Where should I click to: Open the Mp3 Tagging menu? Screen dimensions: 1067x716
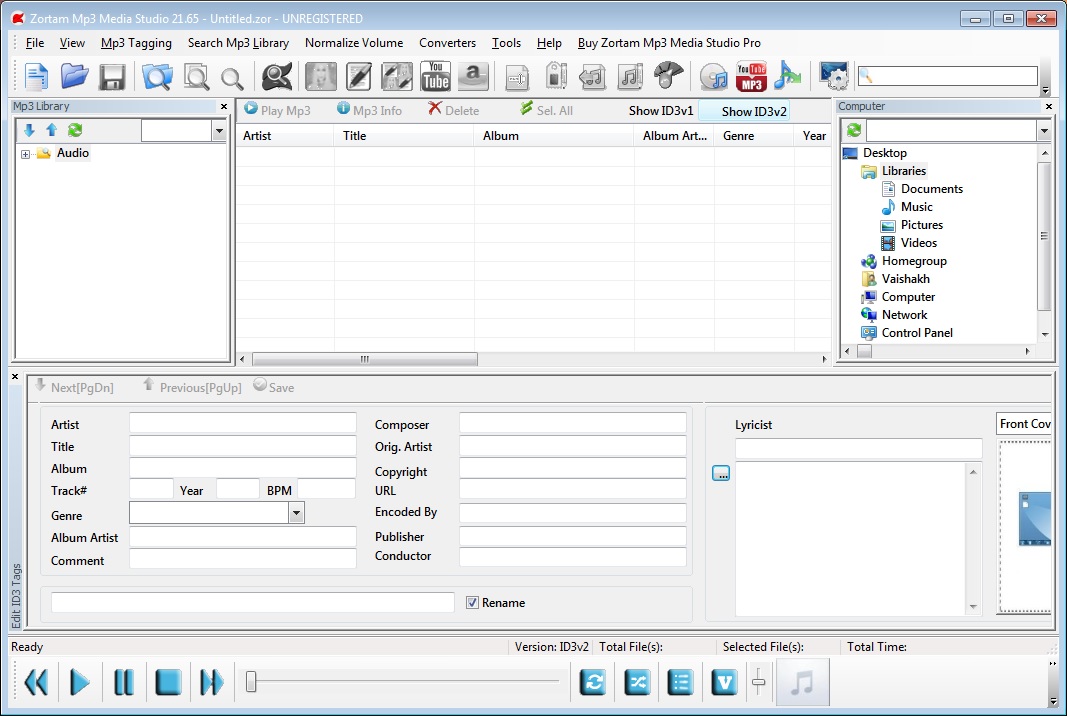[136, 43]
